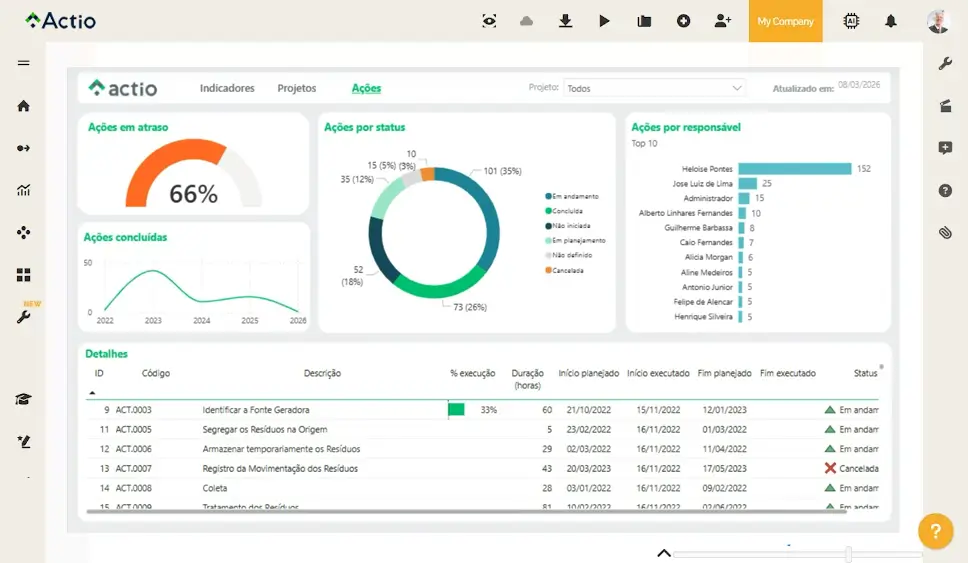Toggle the hamburger menu in left sidebar
The height and width of the screenshot is (563, 968).
coord(23,63)
